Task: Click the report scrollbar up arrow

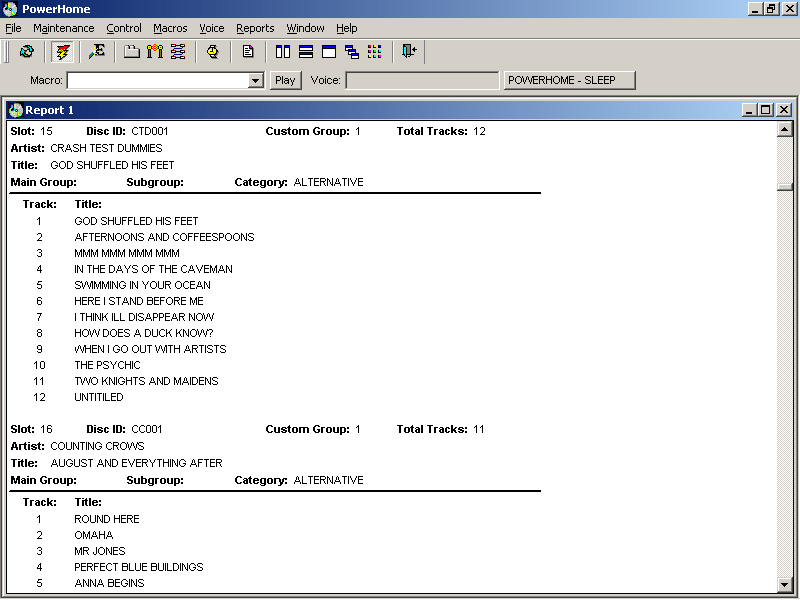Action: point(785,129)
